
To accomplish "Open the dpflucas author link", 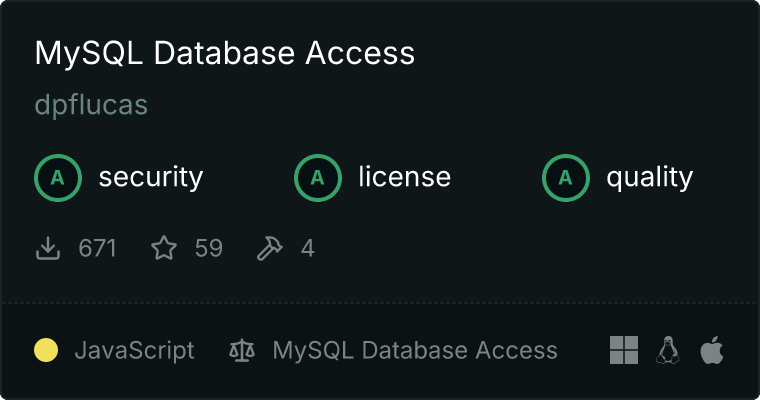I will click(x=91, y=105).
